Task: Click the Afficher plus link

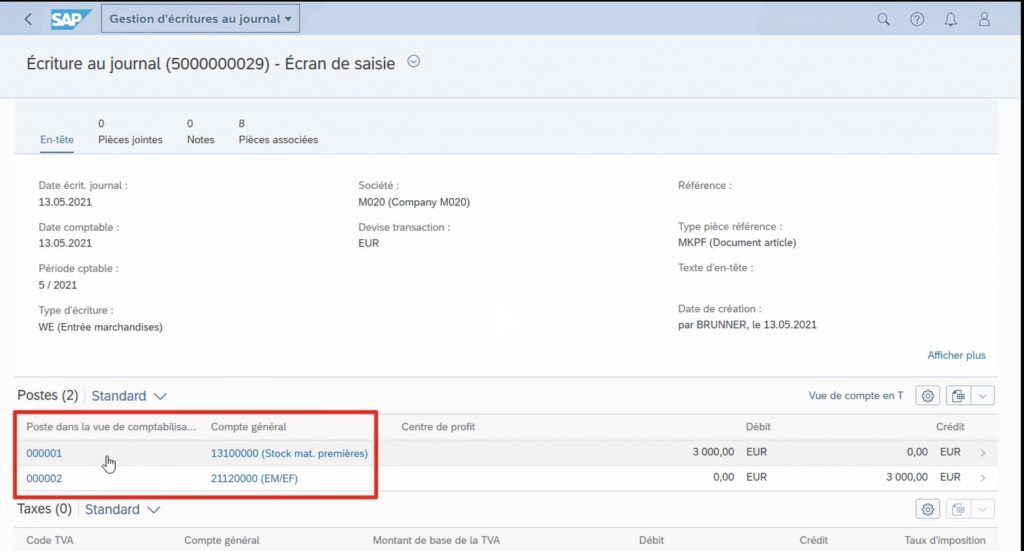Action: (x=956, y=355)
